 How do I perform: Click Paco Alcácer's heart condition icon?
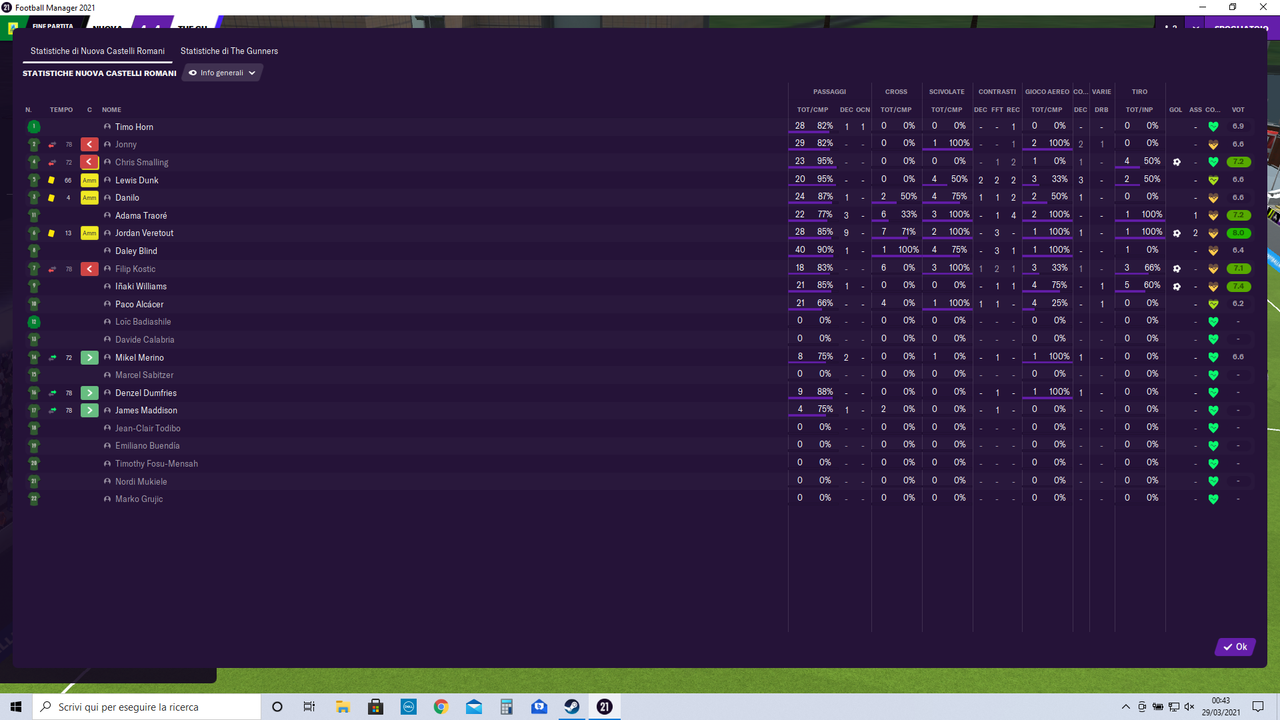click(1213, 304)
